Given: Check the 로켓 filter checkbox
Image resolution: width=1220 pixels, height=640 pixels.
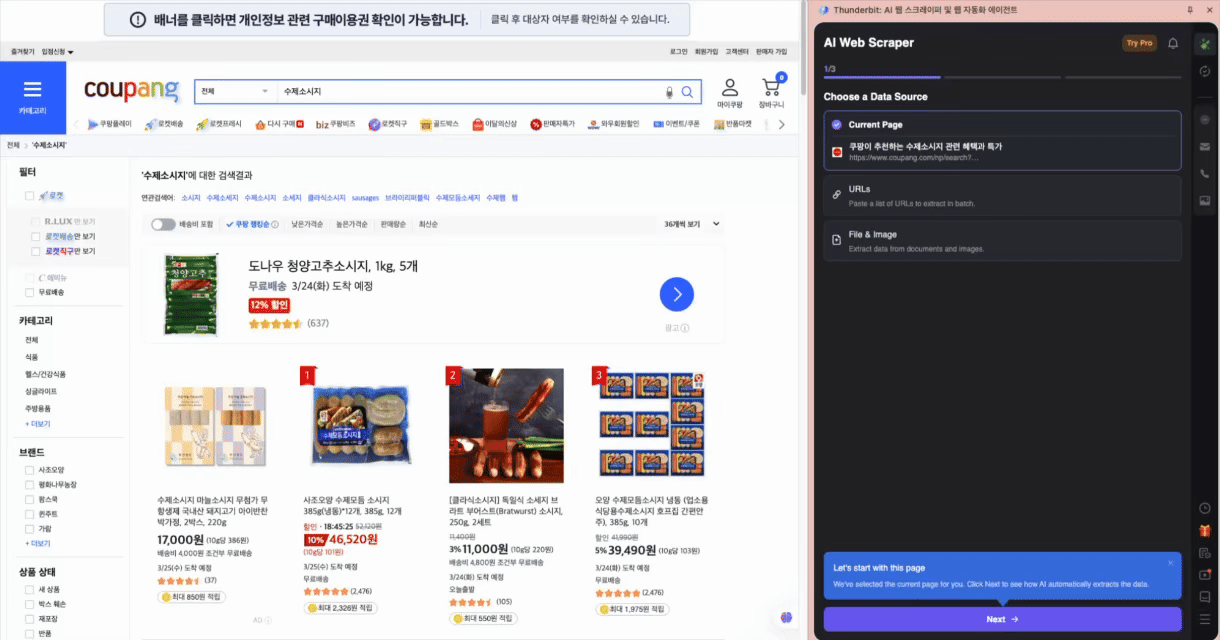Looking at the screenshot, I should click(30, 197).
